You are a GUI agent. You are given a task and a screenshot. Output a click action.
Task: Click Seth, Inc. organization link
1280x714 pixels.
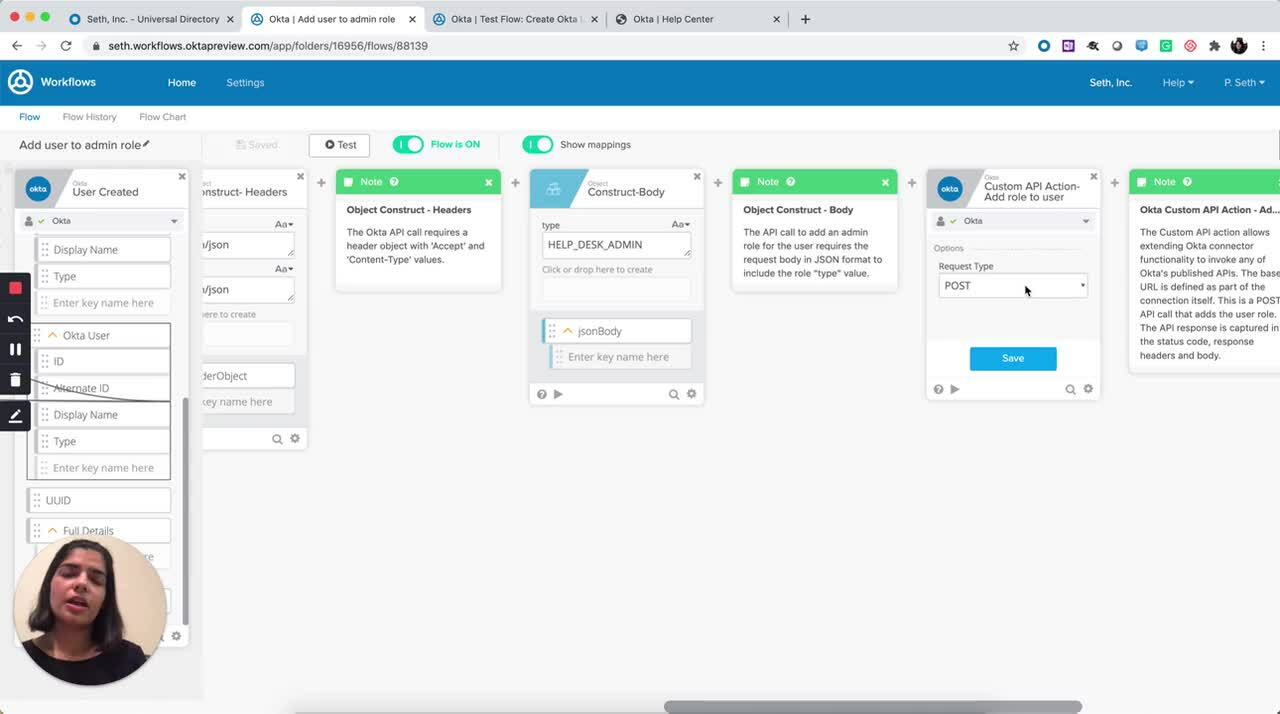click(x=1110, y=83)
